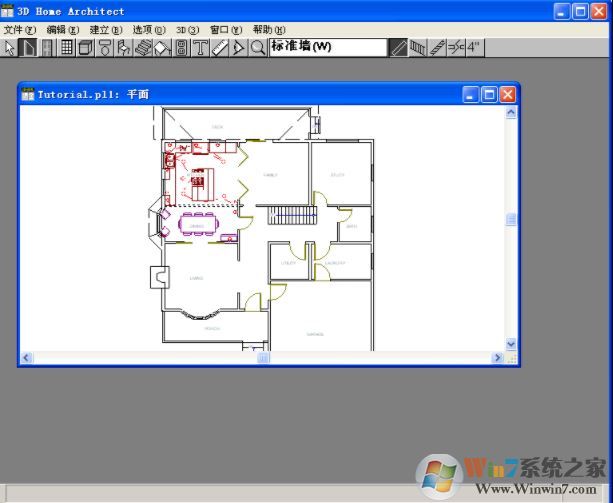Maximize the 3D Home Architect main window
This screenshot has height=503, width=613.
pos(580,11)
